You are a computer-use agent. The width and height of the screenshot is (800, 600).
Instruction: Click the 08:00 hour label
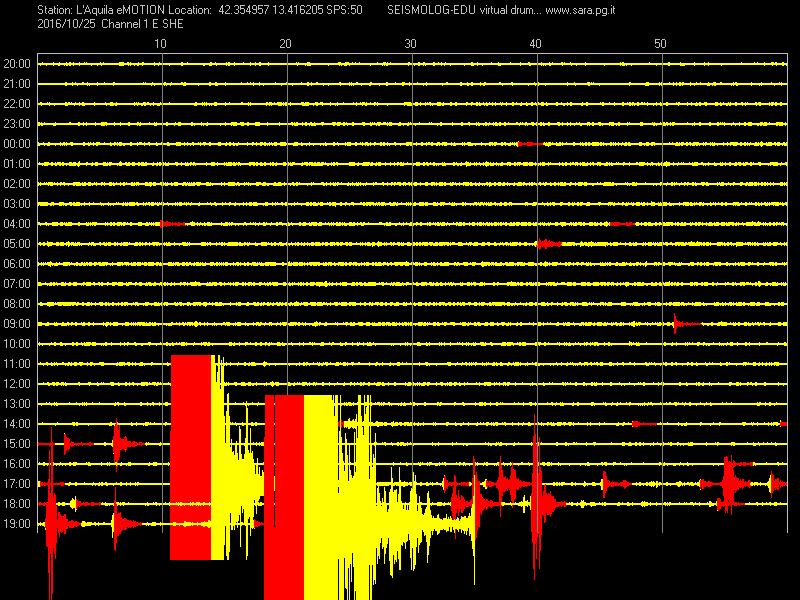[x=17, y=304]
